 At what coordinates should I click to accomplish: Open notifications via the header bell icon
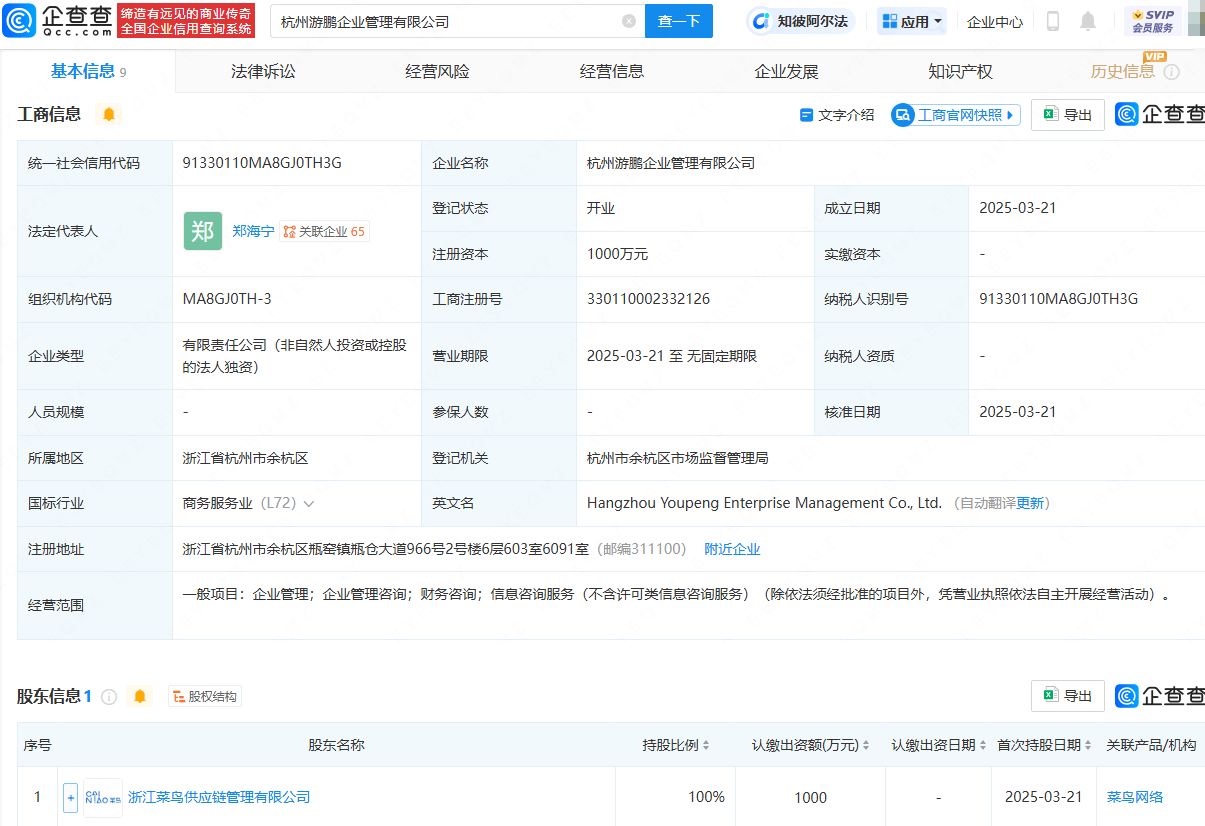[x=1088, y=21]
